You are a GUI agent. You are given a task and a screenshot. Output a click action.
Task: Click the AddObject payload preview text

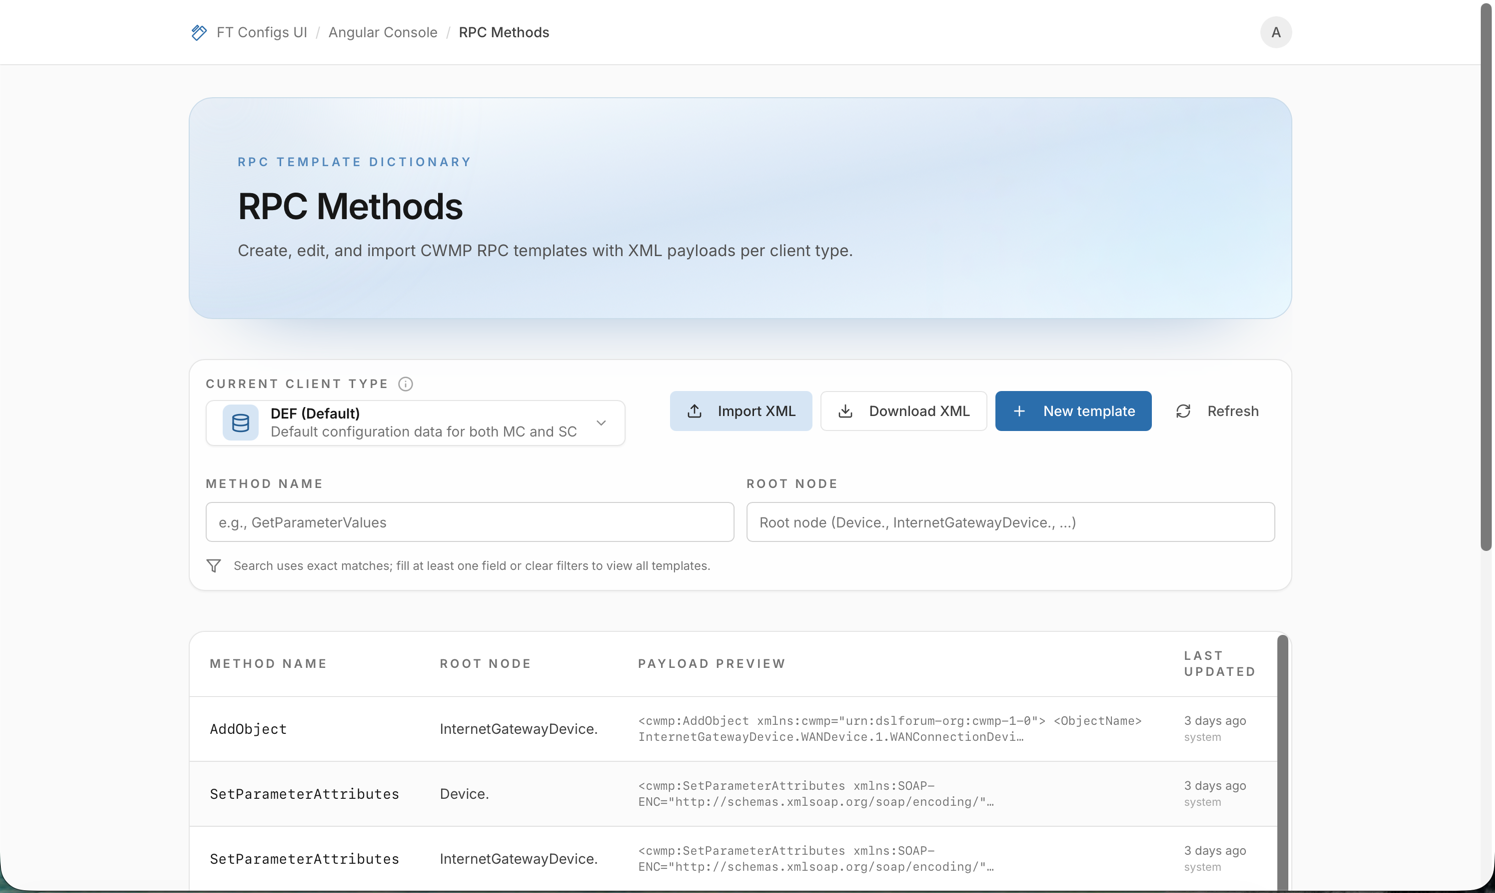890,729
